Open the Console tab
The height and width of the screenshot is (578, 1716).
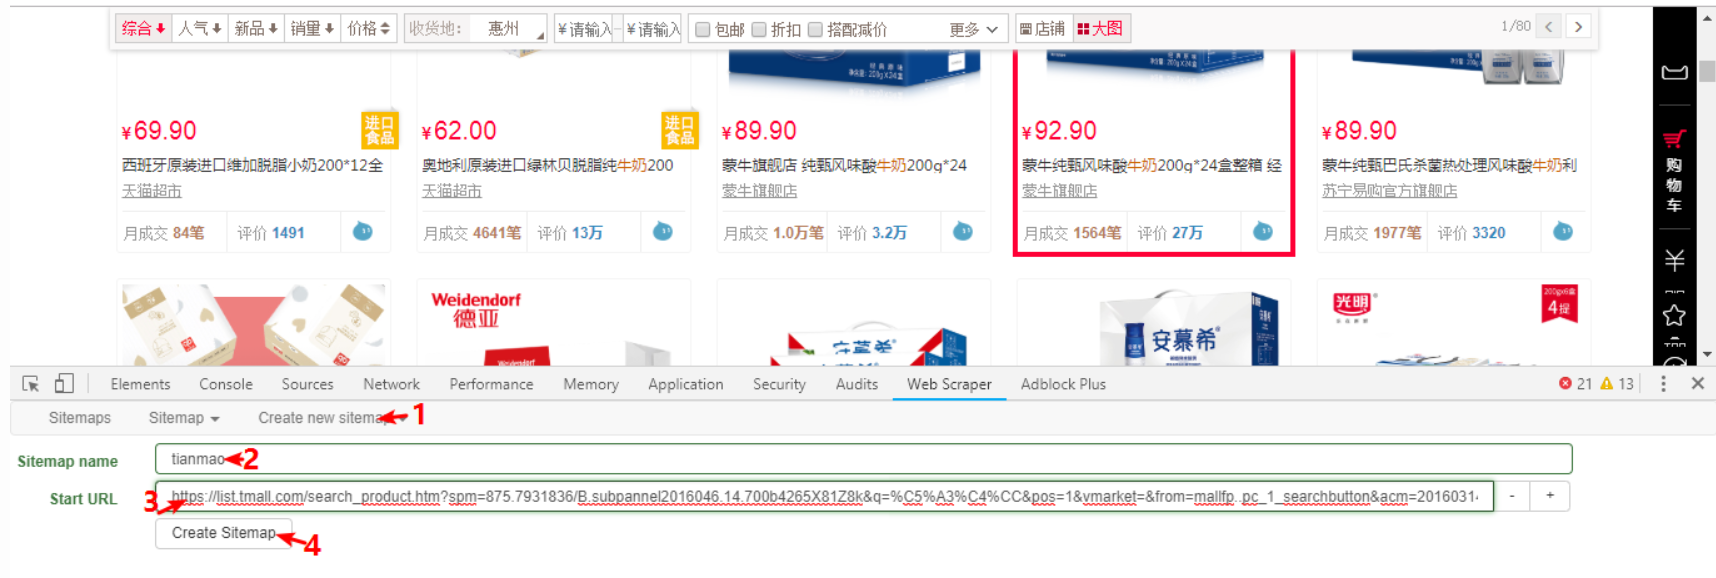225,384
